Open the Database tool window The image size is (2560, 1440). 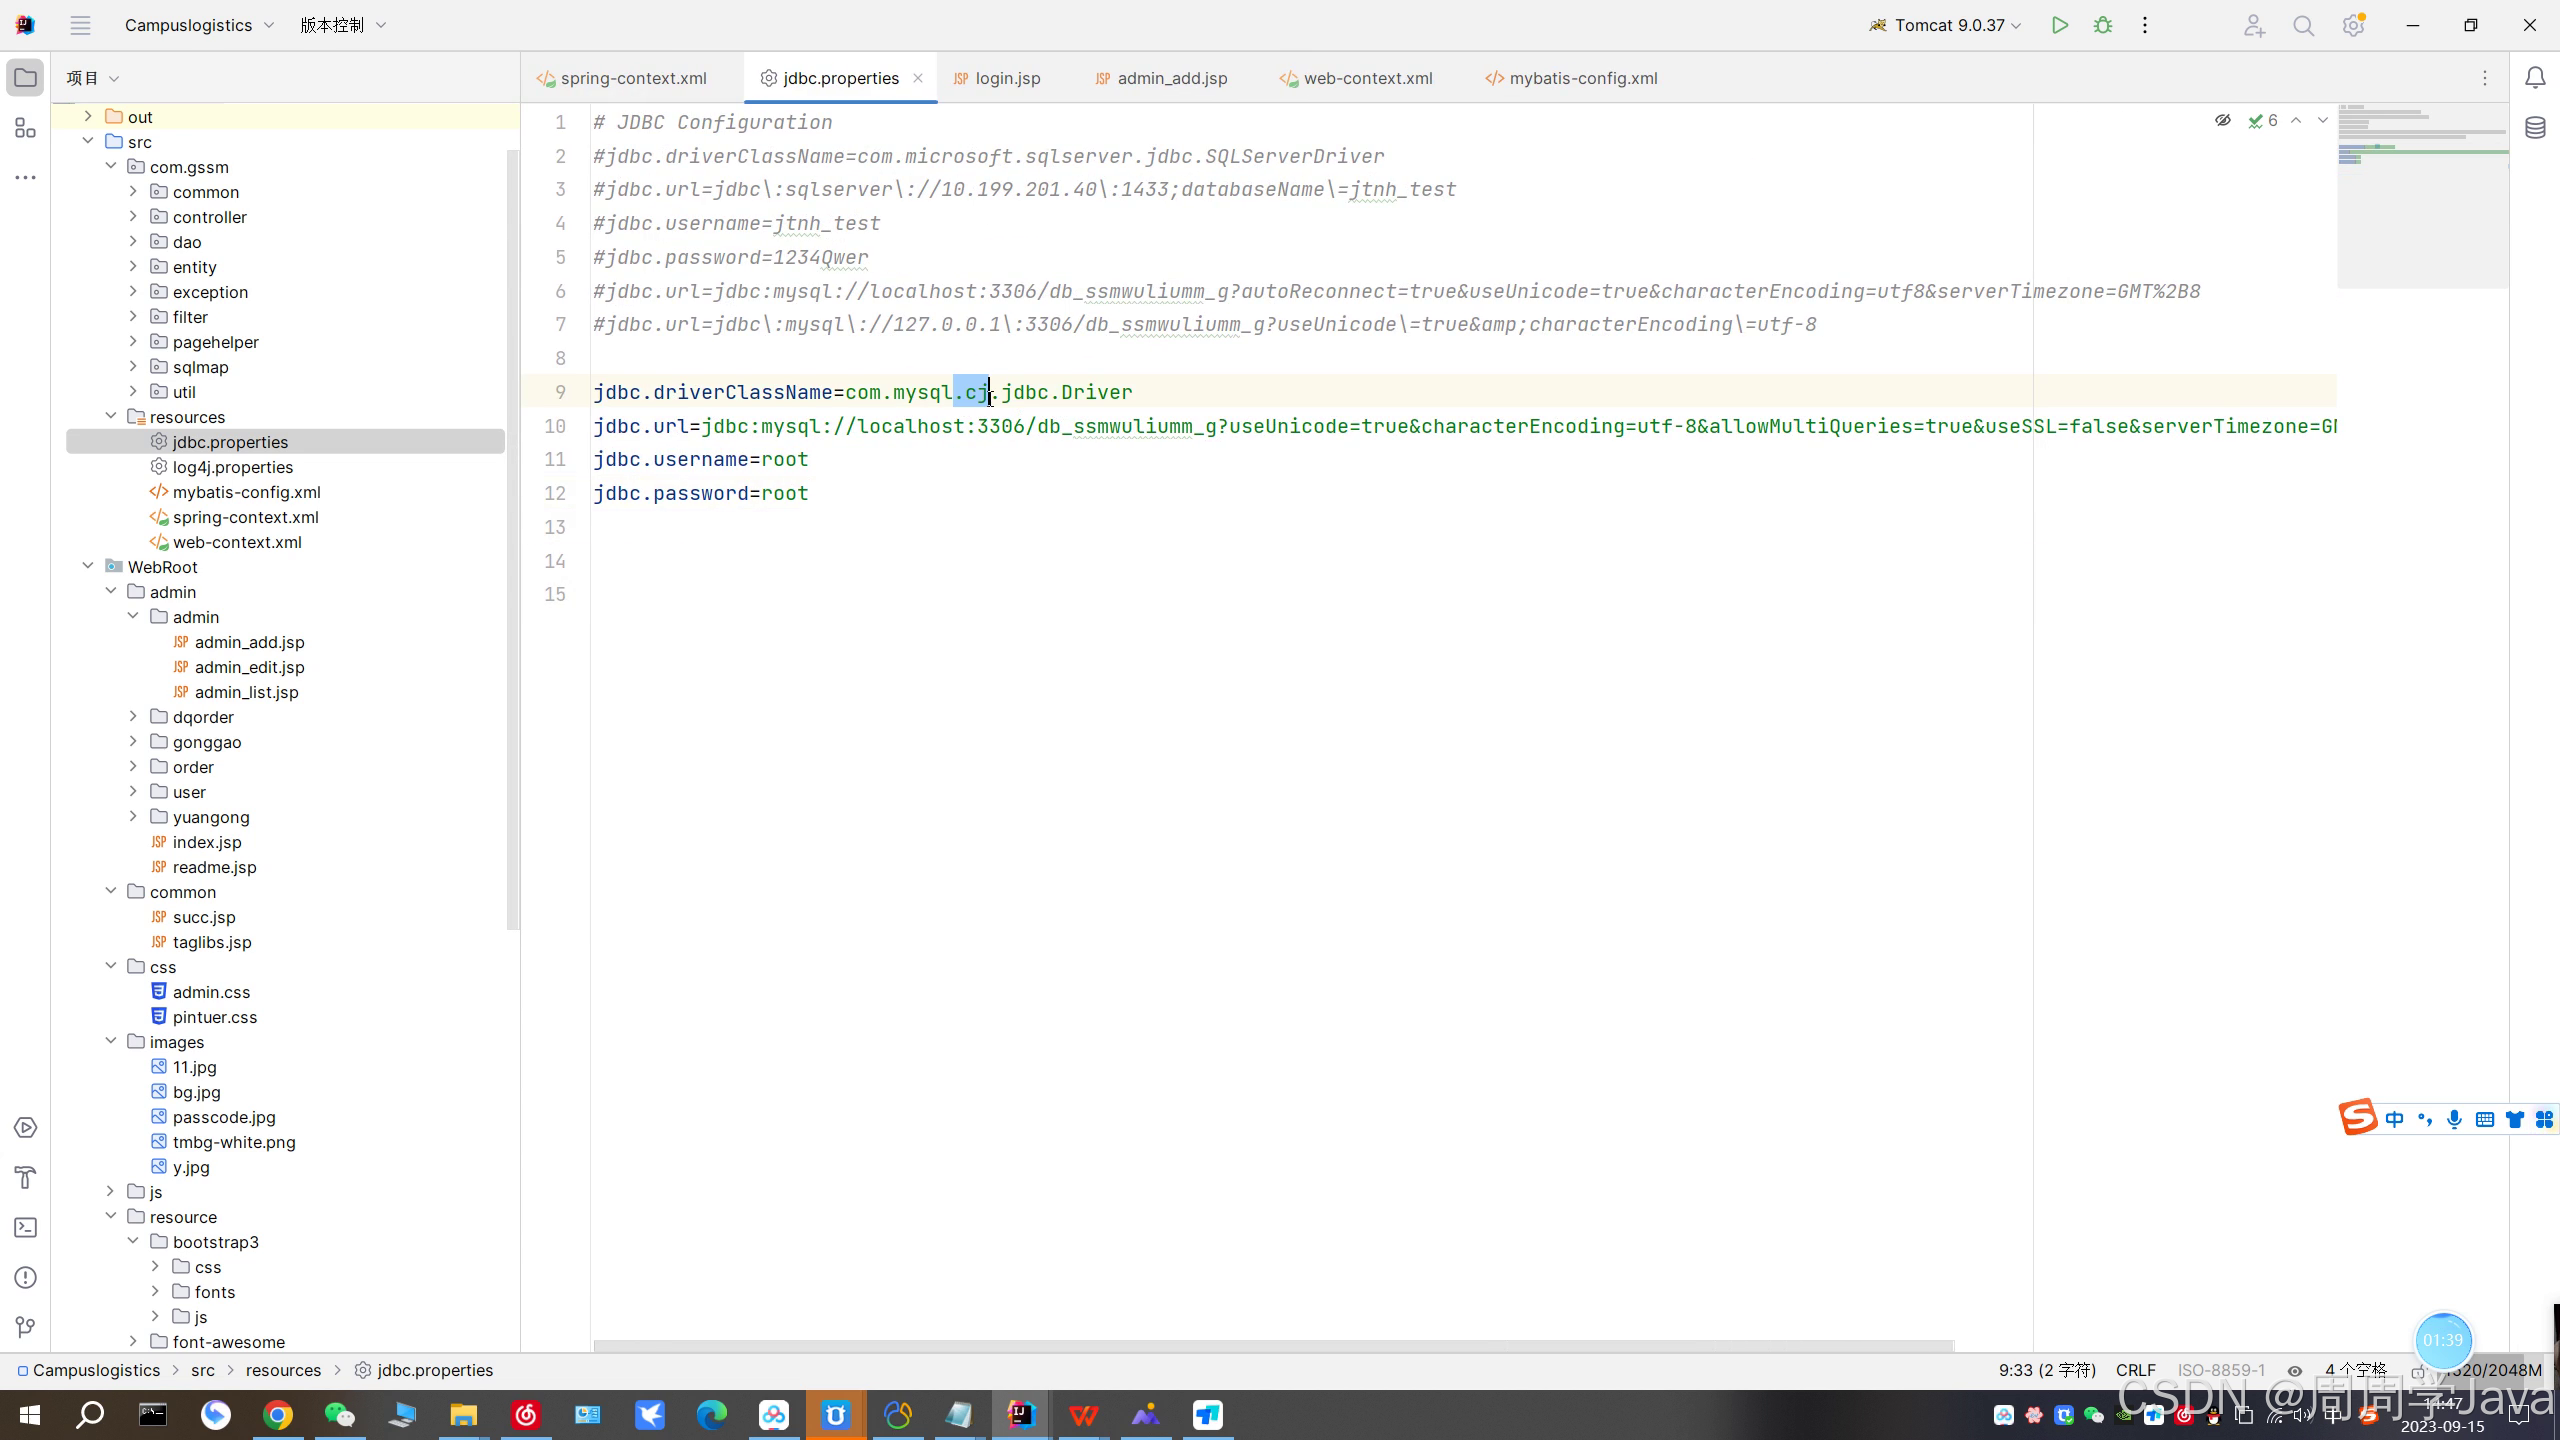2535,128
